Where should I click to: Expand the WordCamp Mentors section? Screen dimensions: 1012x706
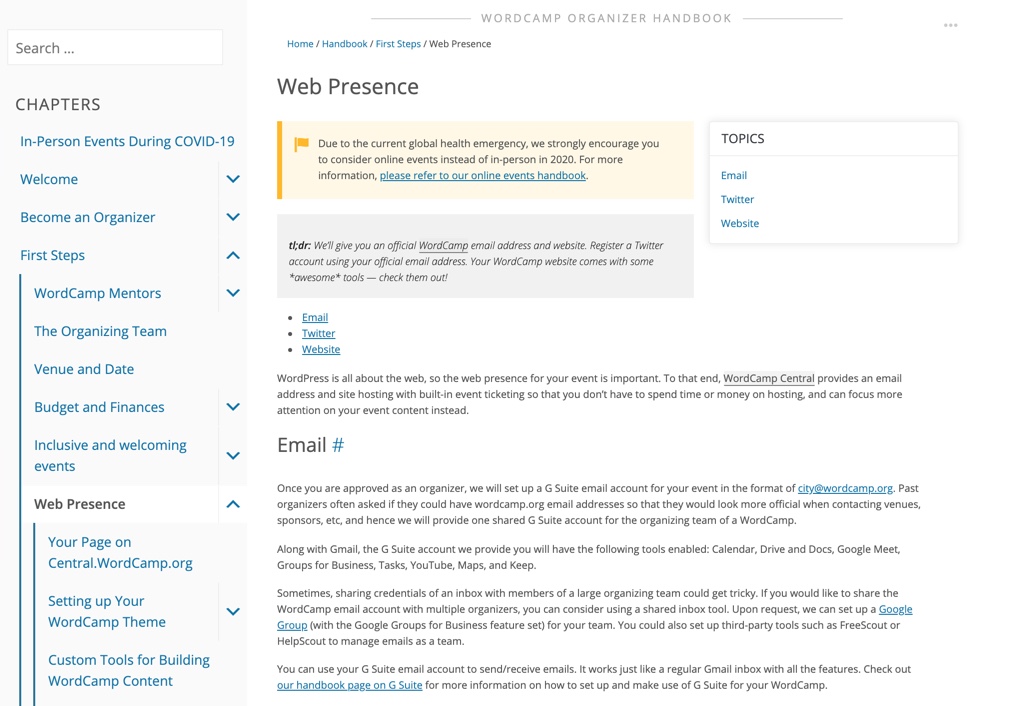pos(233,293)
